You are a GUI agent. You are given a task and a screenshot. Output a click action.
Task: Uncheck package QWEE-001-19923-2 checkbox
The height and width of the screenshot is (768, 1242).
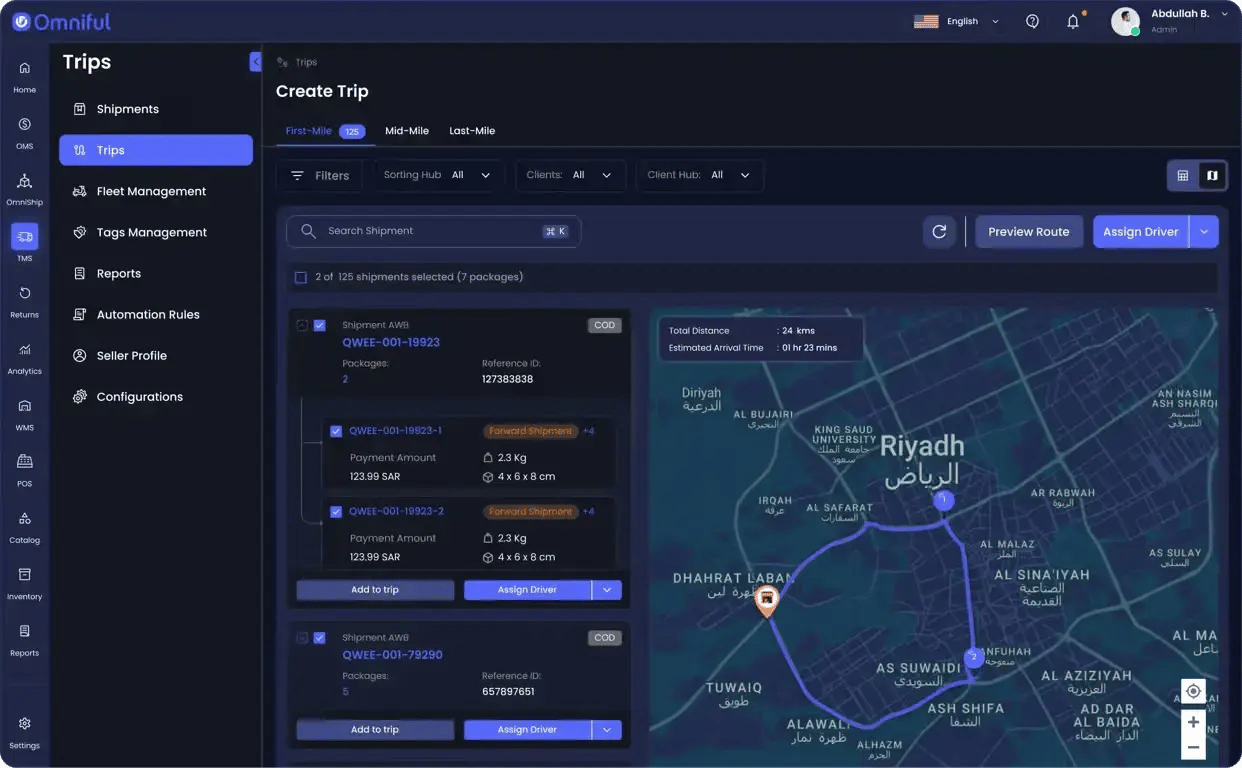[336, 512]
